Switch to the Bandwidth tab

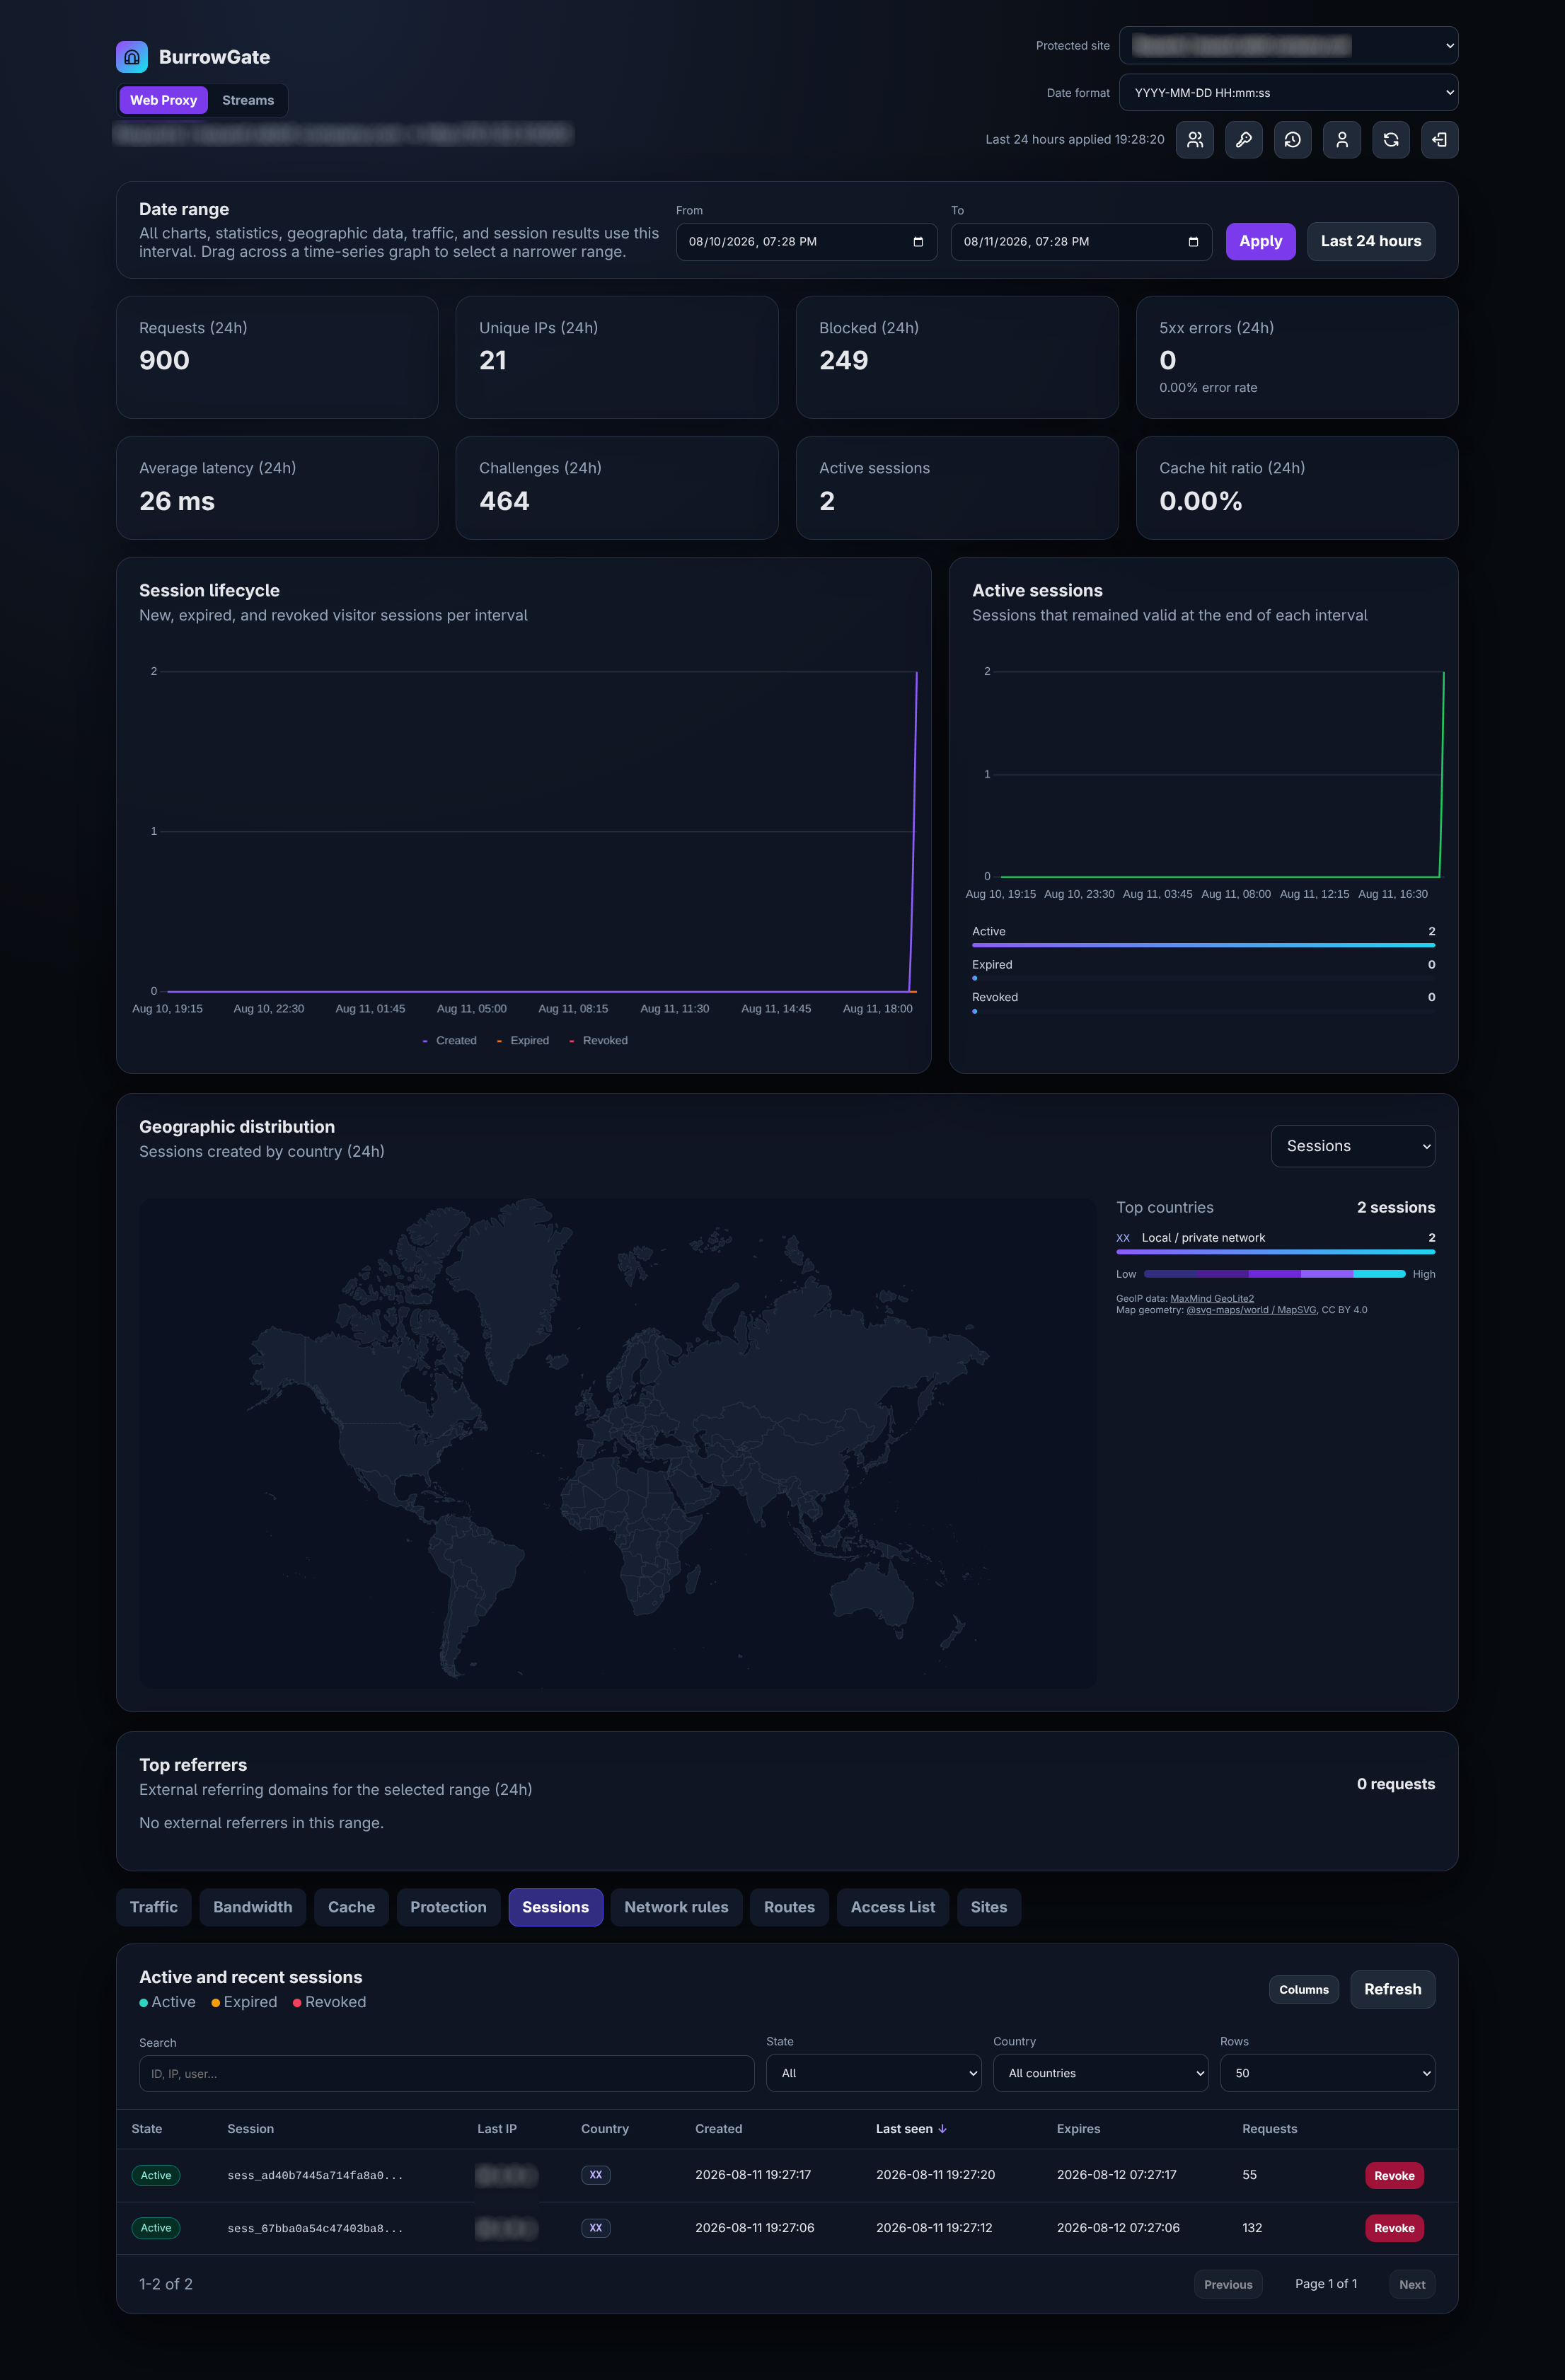[x=253, y=1907]
